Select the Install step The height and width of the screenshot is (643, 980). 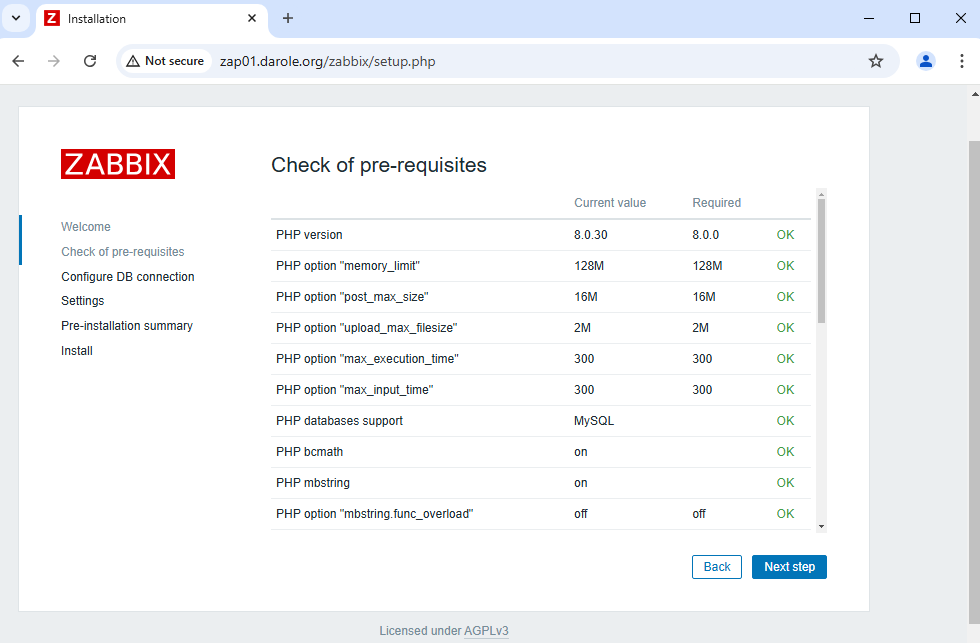(77, 351)
